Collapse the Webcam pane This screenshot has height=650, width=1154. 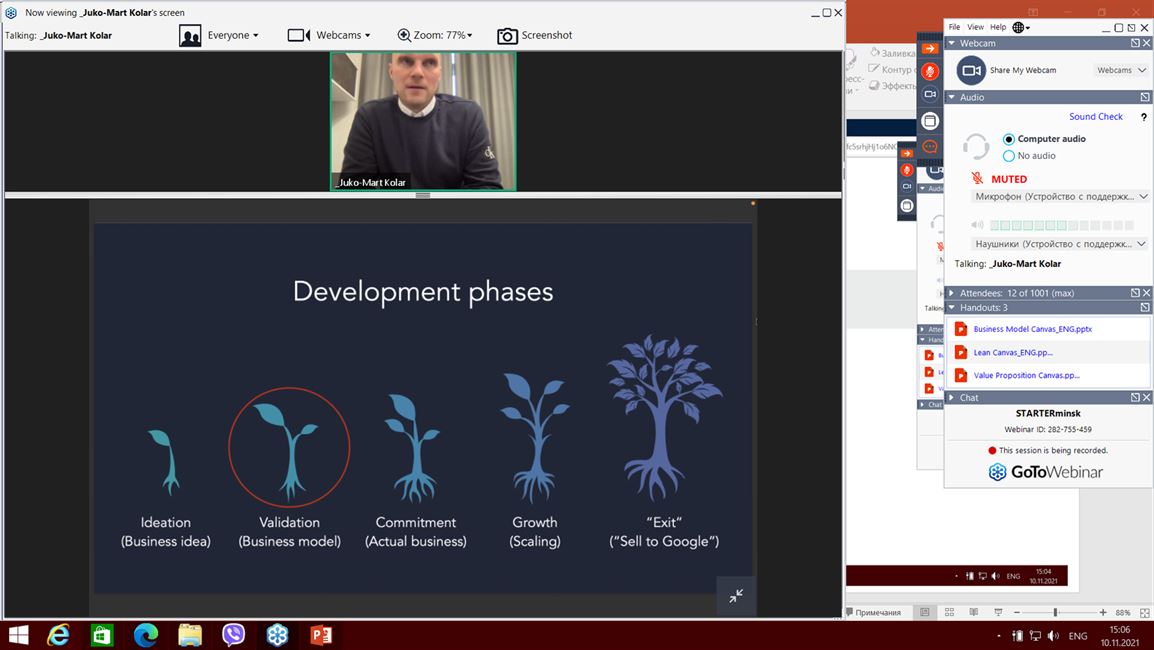coord(952,43)
